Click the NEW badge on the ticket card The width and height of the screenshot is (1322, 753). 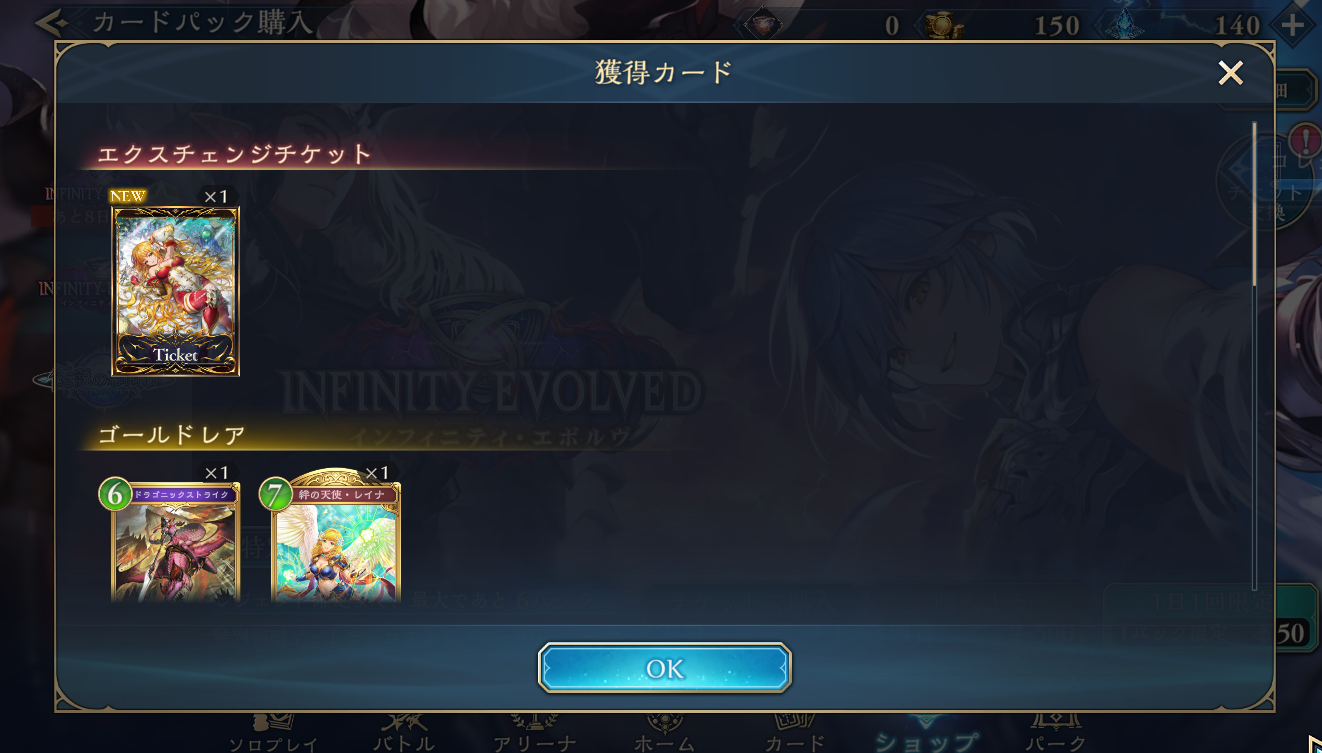(x=126, y=196)
